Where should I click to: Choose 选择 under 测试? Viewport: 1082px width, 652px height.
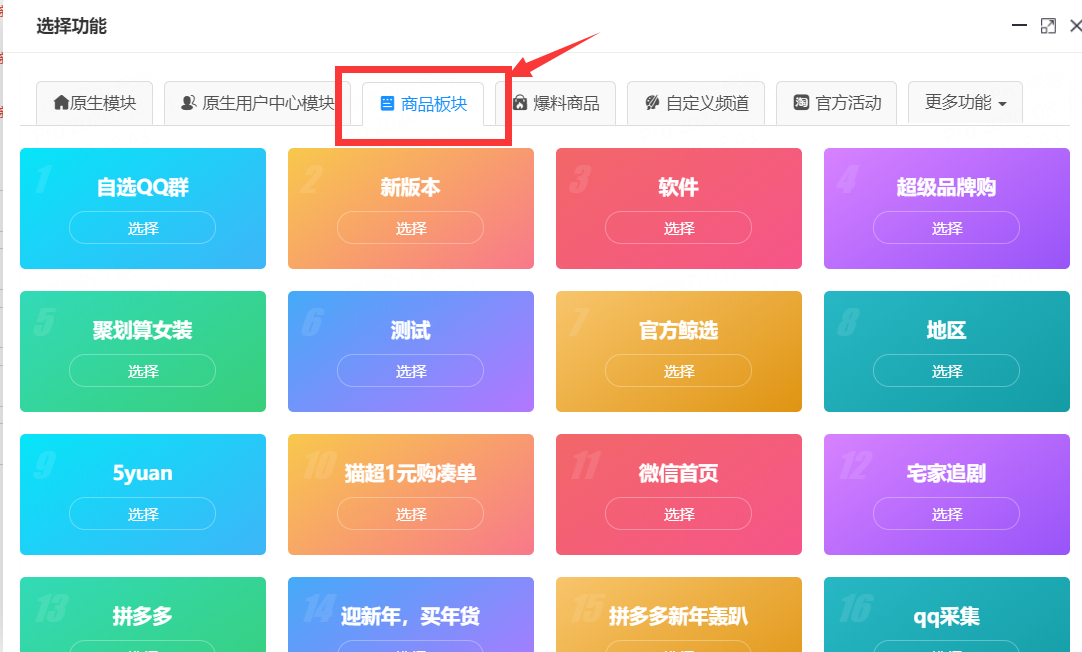click(x=411, y=371)
